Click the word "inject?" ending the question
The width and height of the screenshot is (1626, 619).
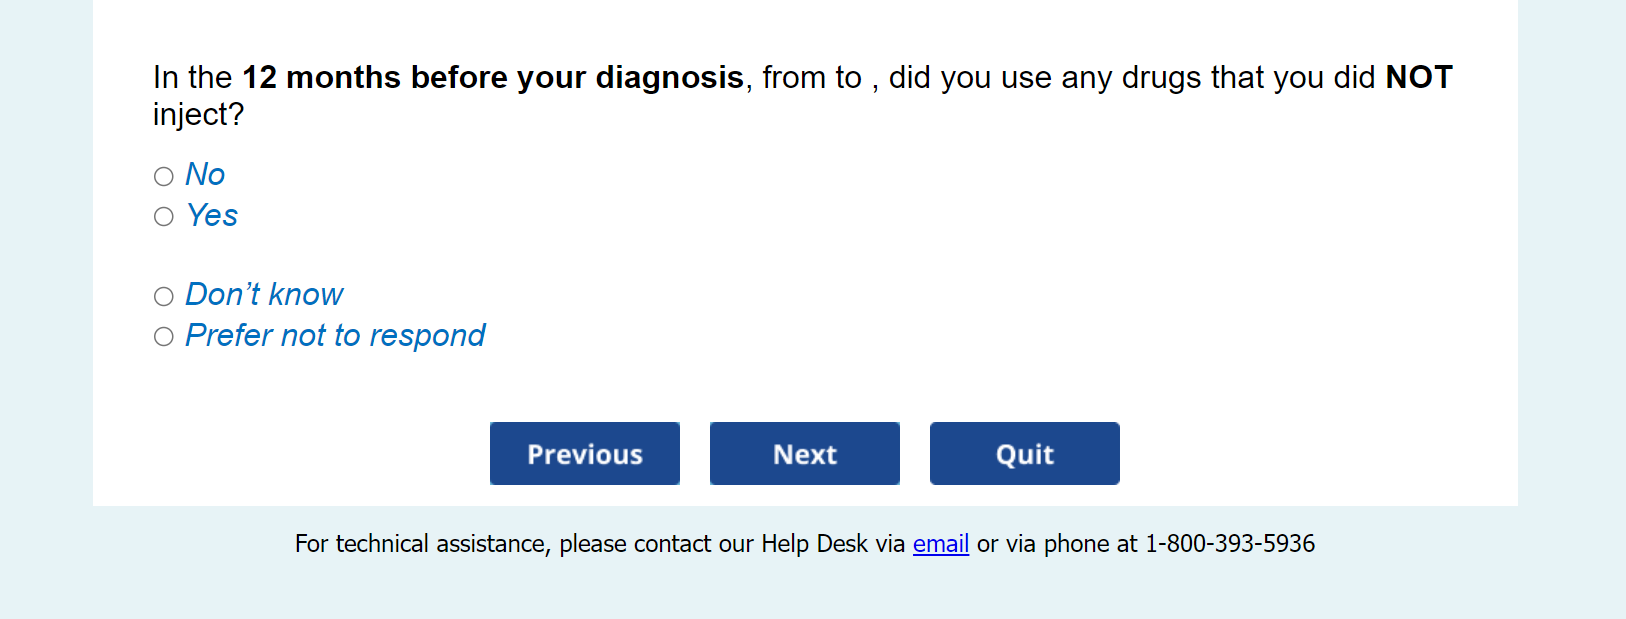(x=198, y=115)
